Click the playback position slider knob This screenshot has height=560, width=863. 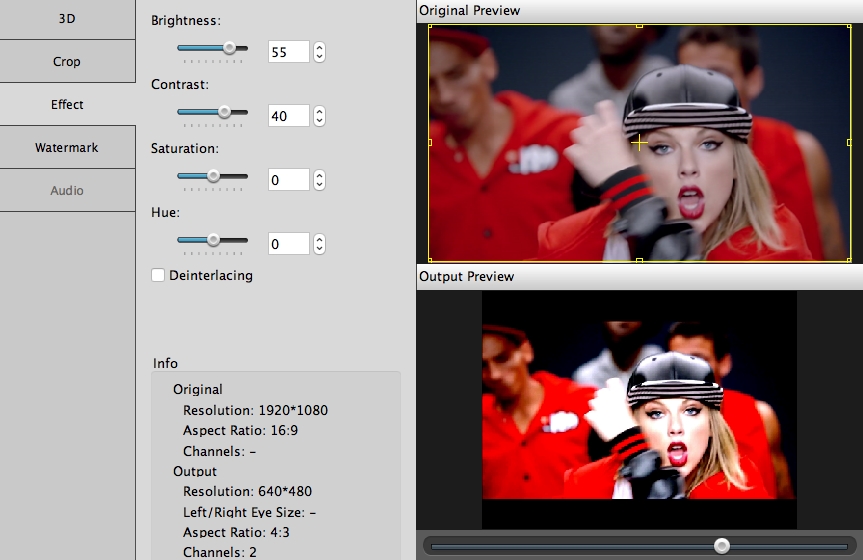[722, 546]
